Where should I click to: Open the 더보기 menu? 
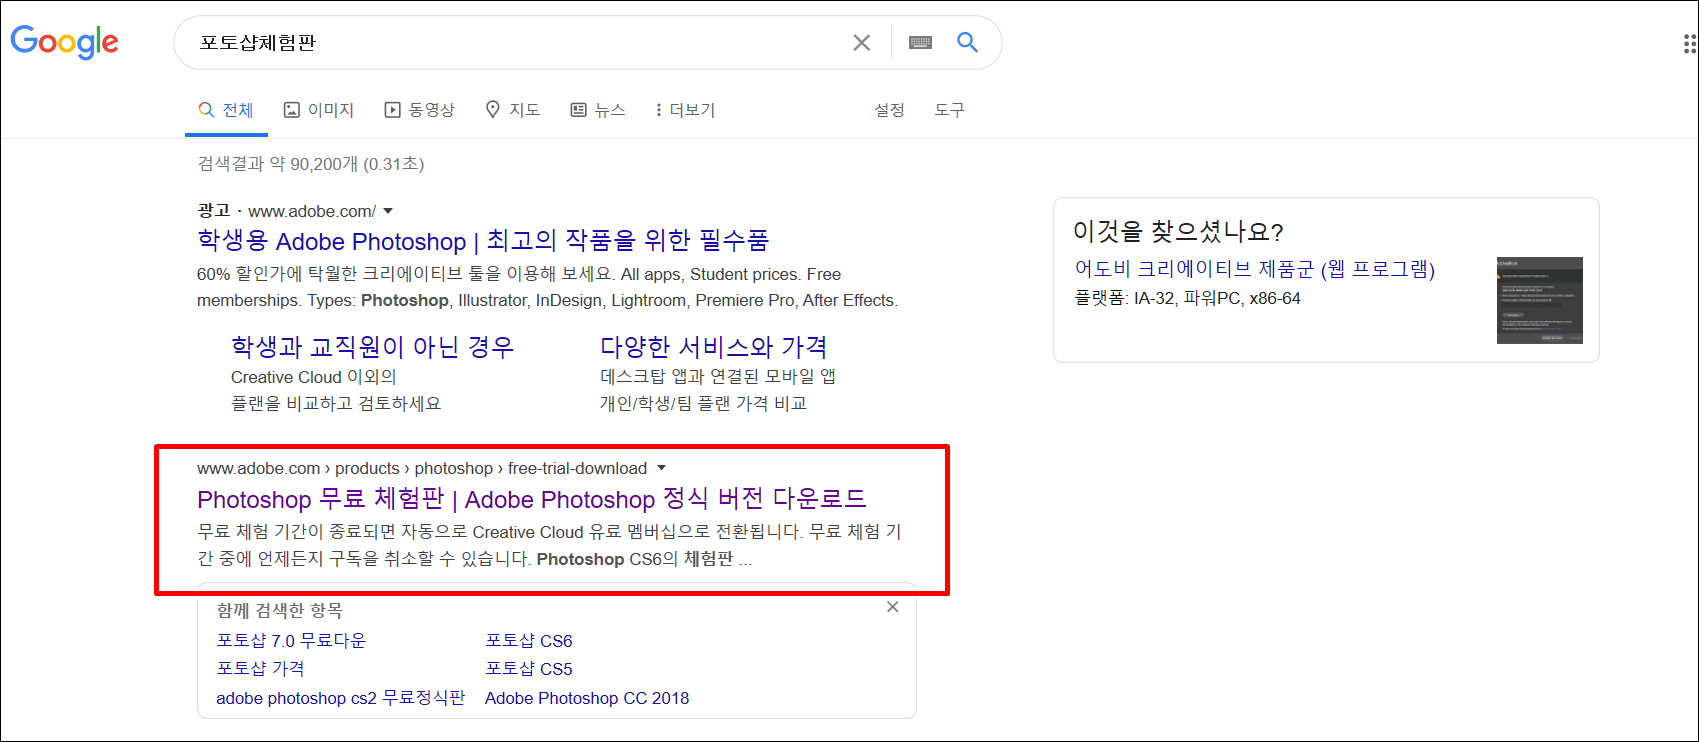(x=685, y=110)
